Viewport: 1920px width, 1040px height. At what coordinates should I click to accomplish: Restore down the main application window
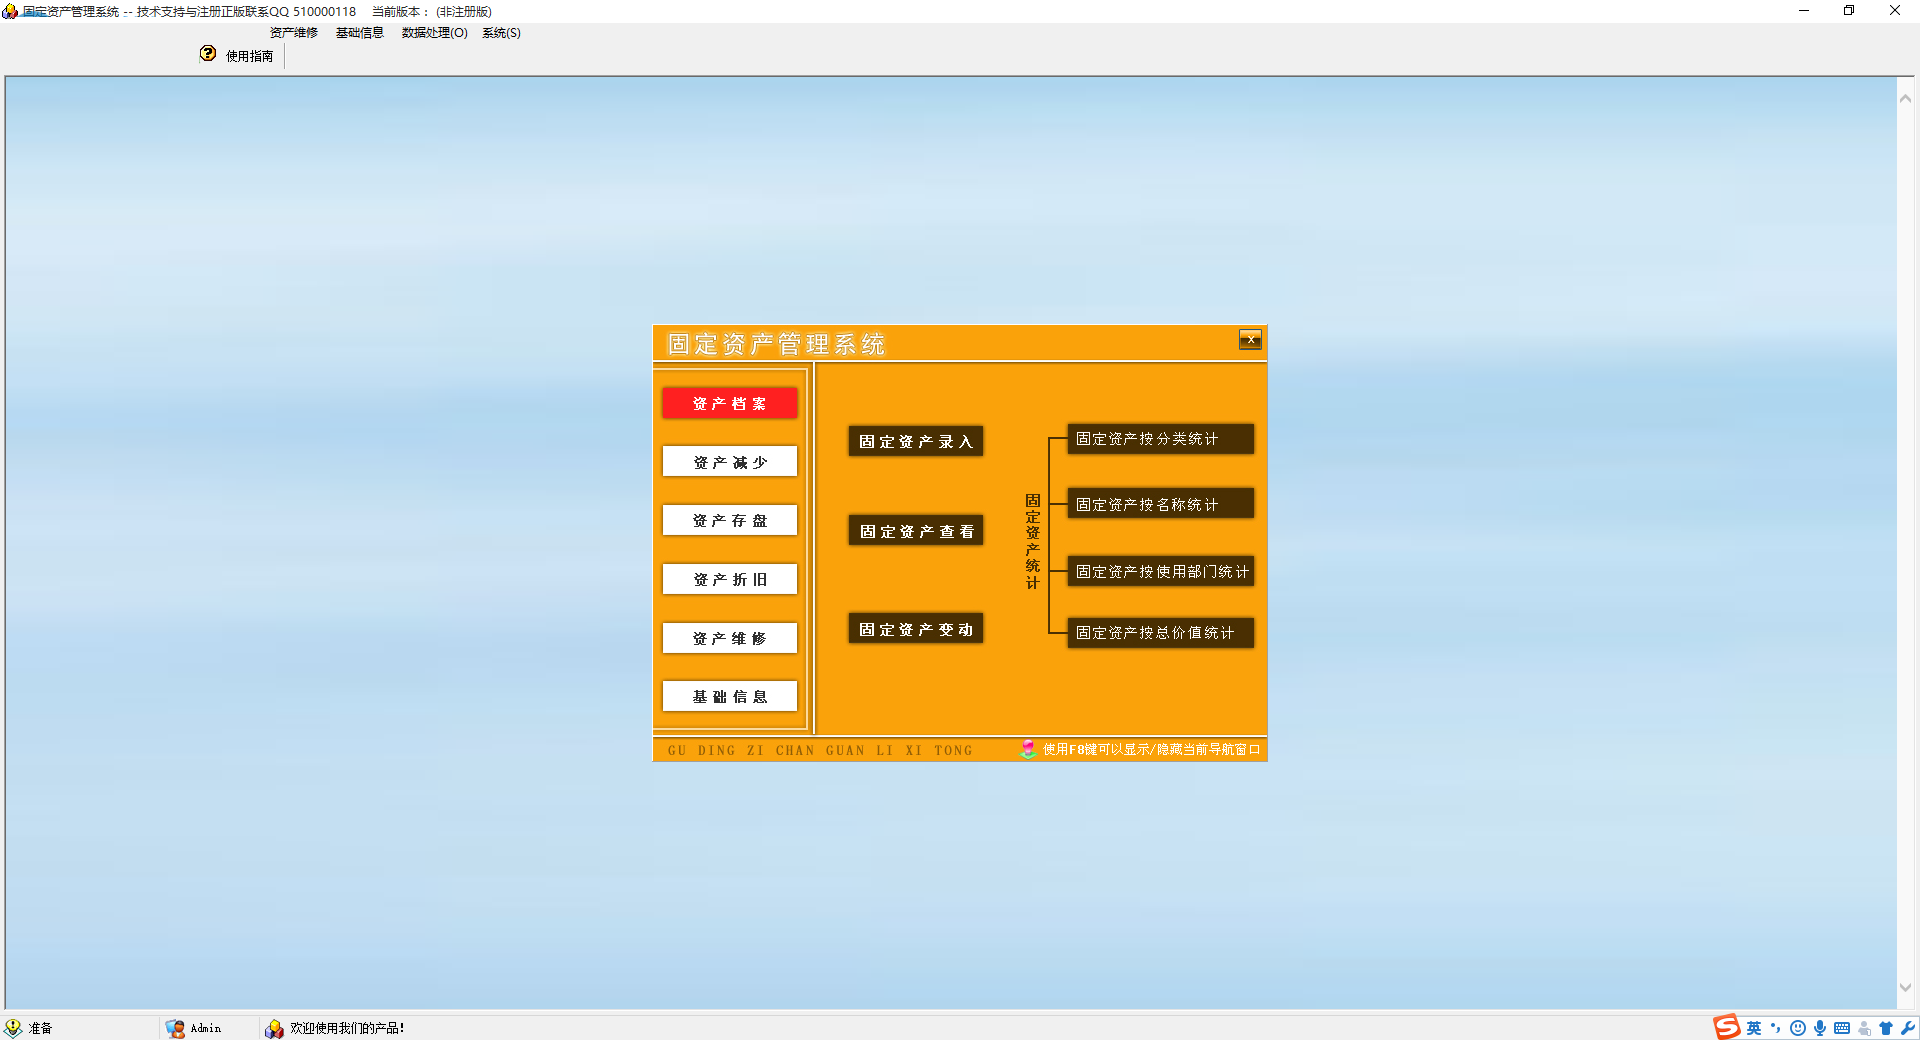(x=1849, y=11)
